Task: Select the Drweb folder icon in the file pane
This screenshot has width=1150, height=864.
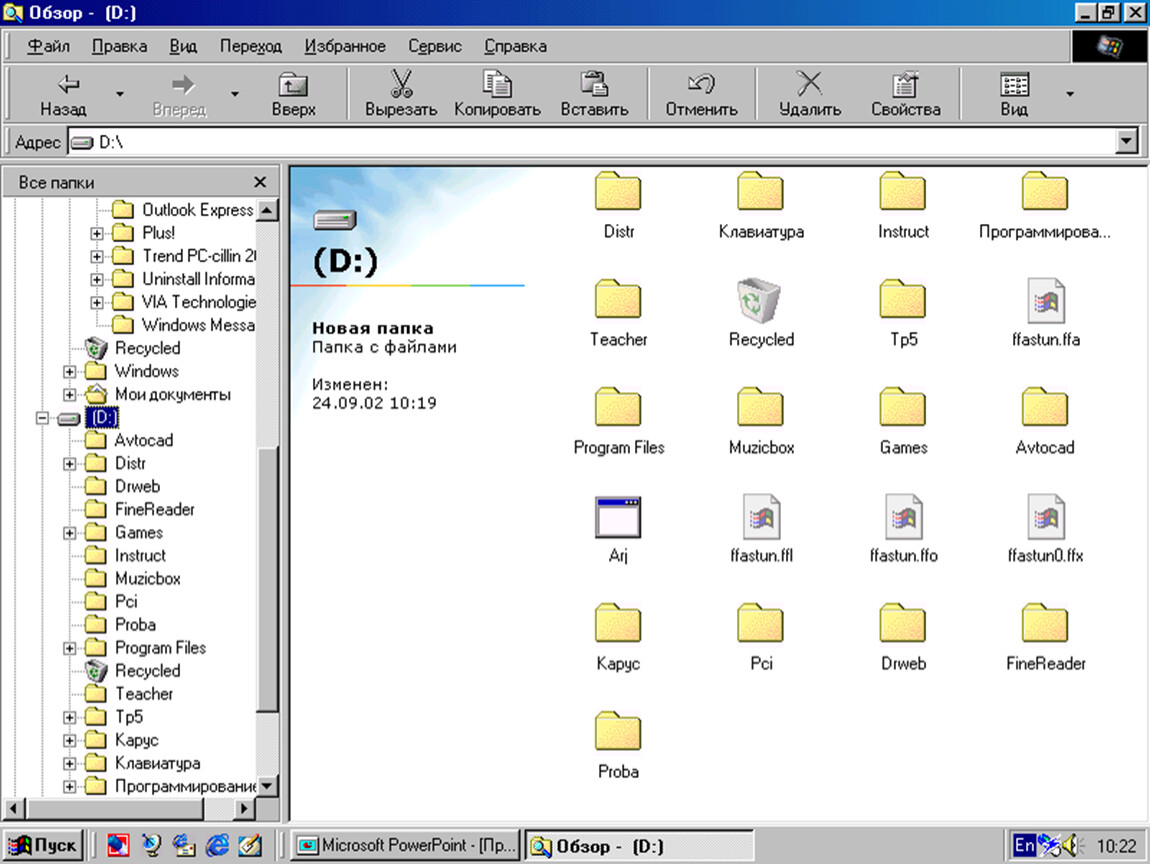Action: click(903, 623)
